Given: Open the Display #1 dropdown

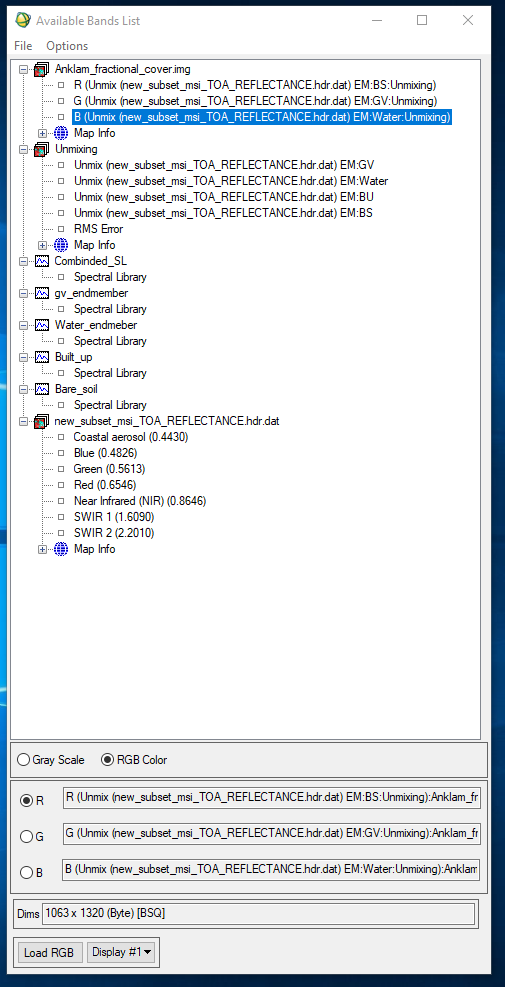Looking at the screenshot, I should click(123, 952).
